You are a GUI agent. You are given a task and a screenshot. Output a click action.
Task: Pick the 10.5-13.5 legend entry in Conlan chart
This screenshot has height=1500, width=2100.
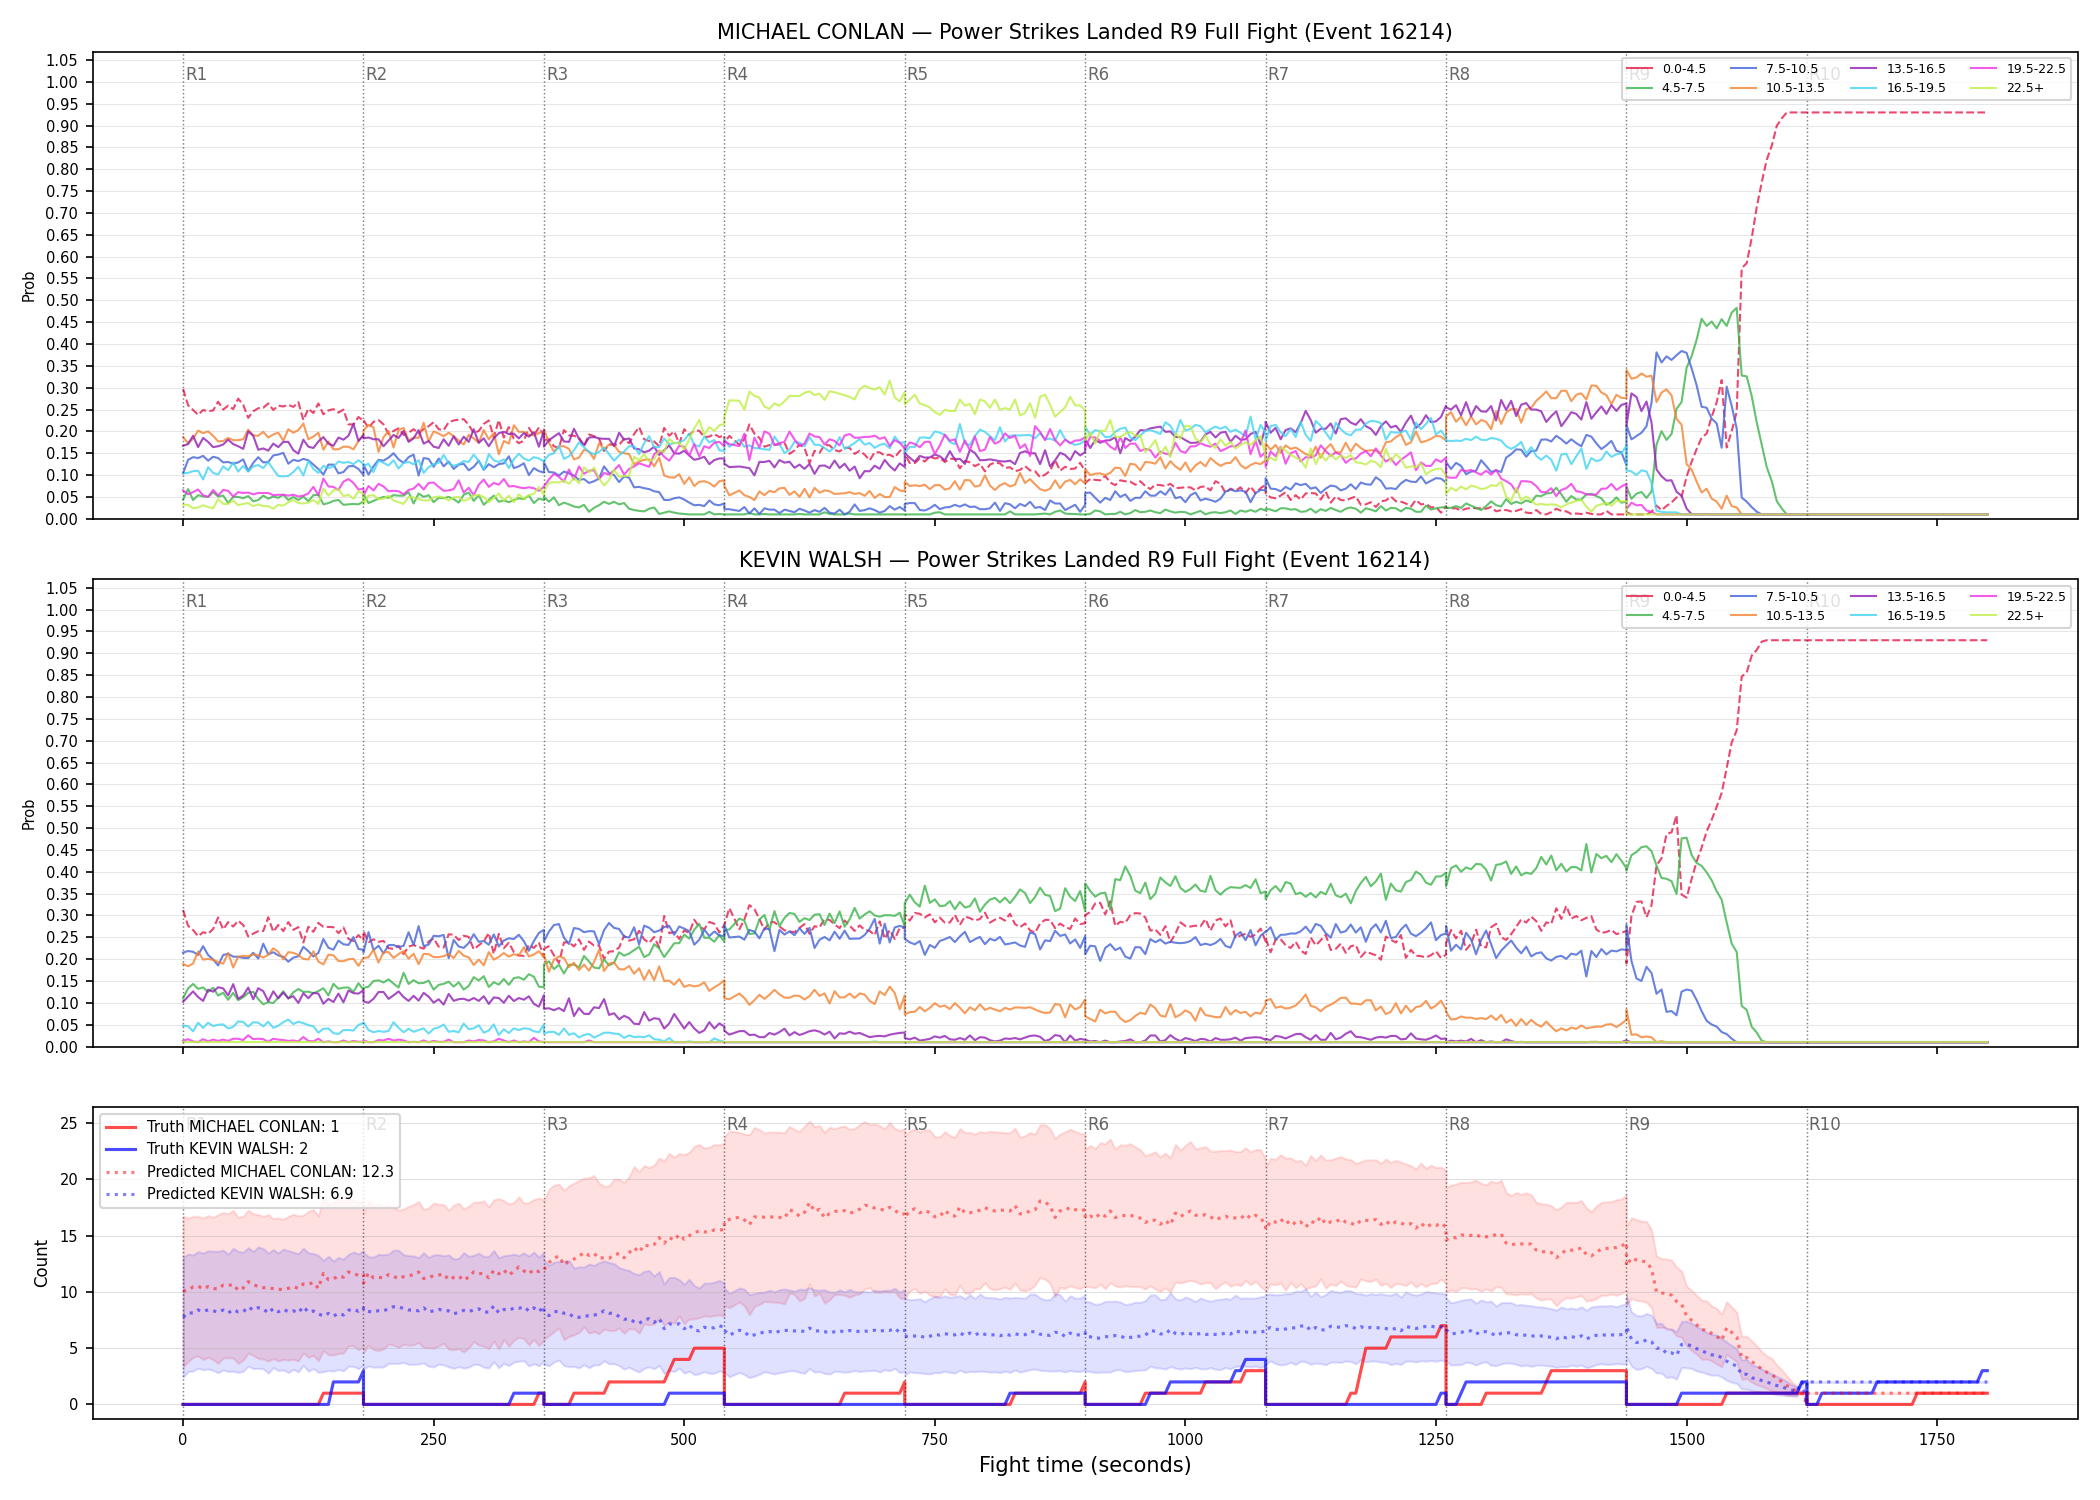point(1778,88)
